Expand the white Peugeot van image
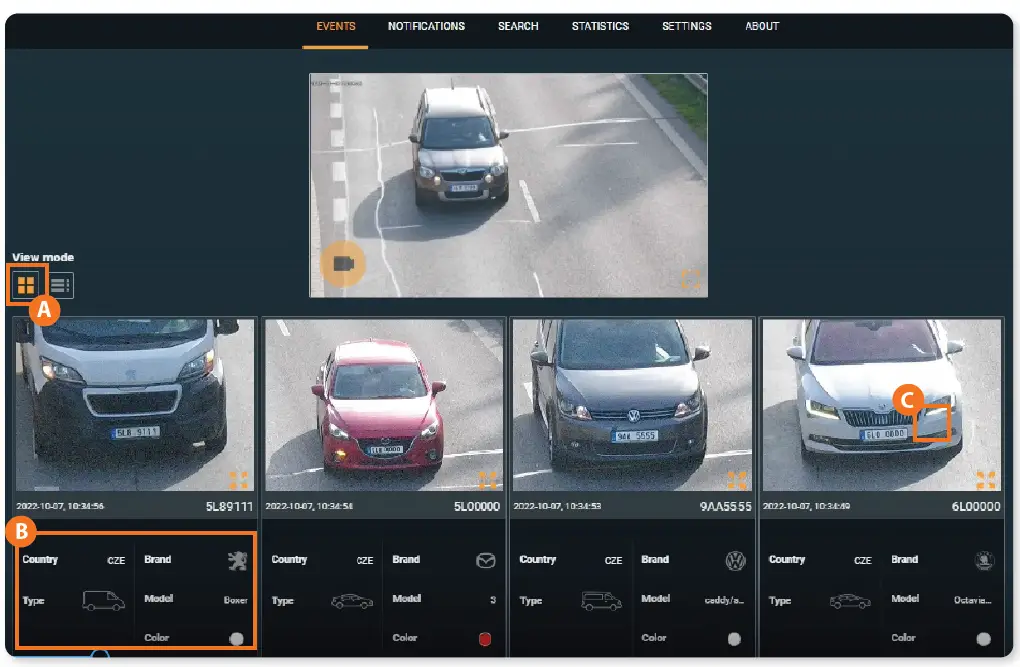1020x667 pixels. point(238,480)
